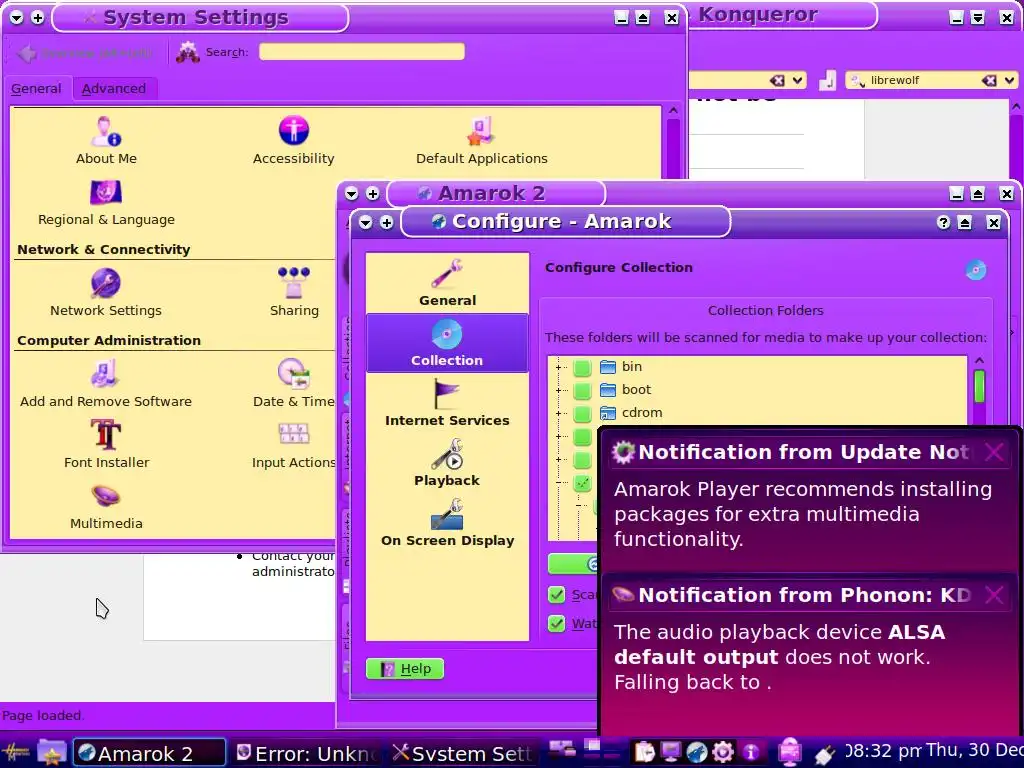Click the System Settings search icon
Image resolution: width=1024 pixels, height=768 pixels.
pos(187,52)
